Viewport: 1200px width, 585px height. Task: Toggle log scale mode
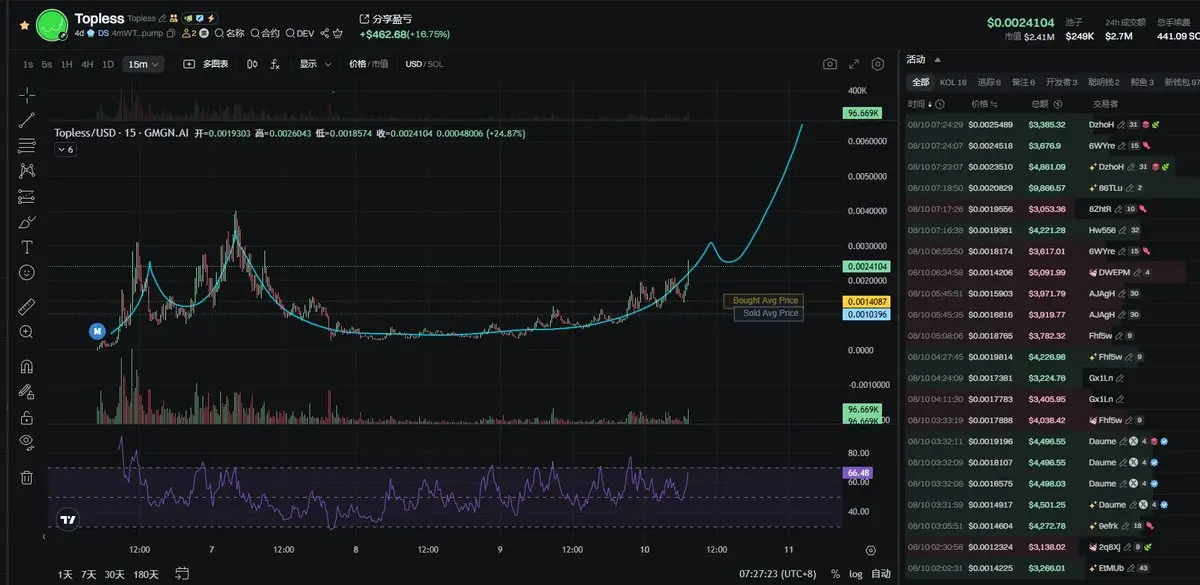[x=855, y=574]
